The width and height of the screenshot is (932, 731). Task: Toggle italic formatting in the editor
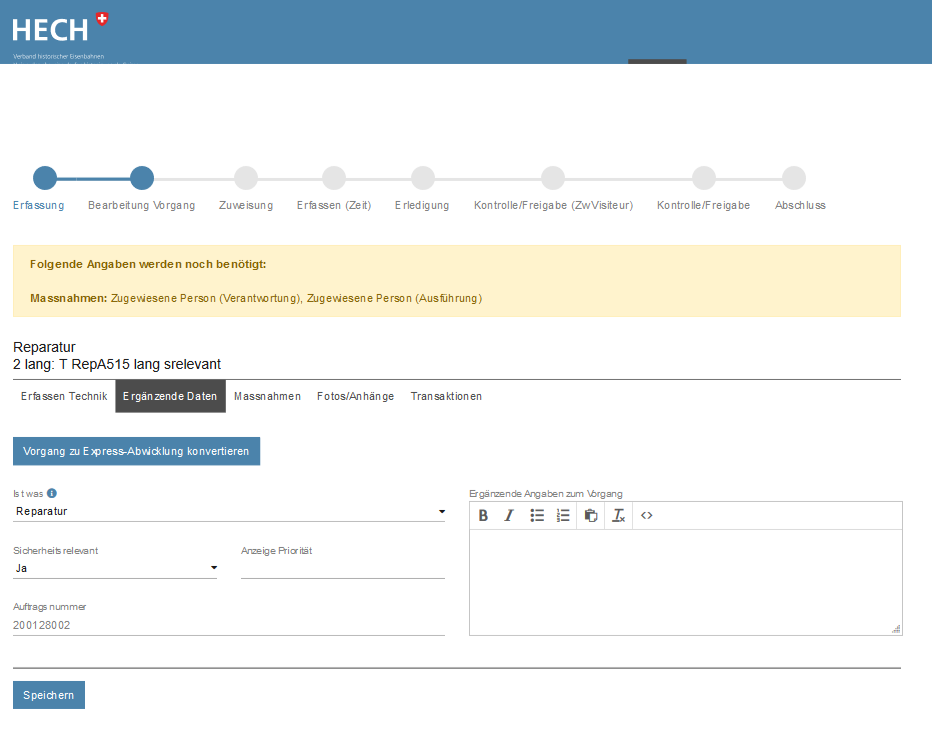(509, 516)
